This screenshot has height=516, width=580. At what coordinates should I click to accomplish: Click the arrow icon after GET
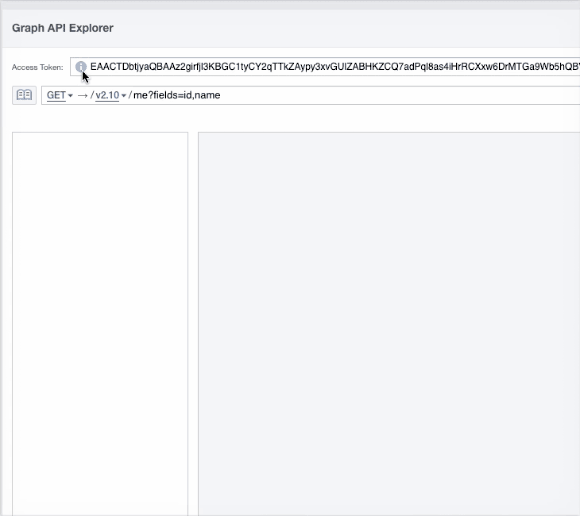tap(82, 95)
